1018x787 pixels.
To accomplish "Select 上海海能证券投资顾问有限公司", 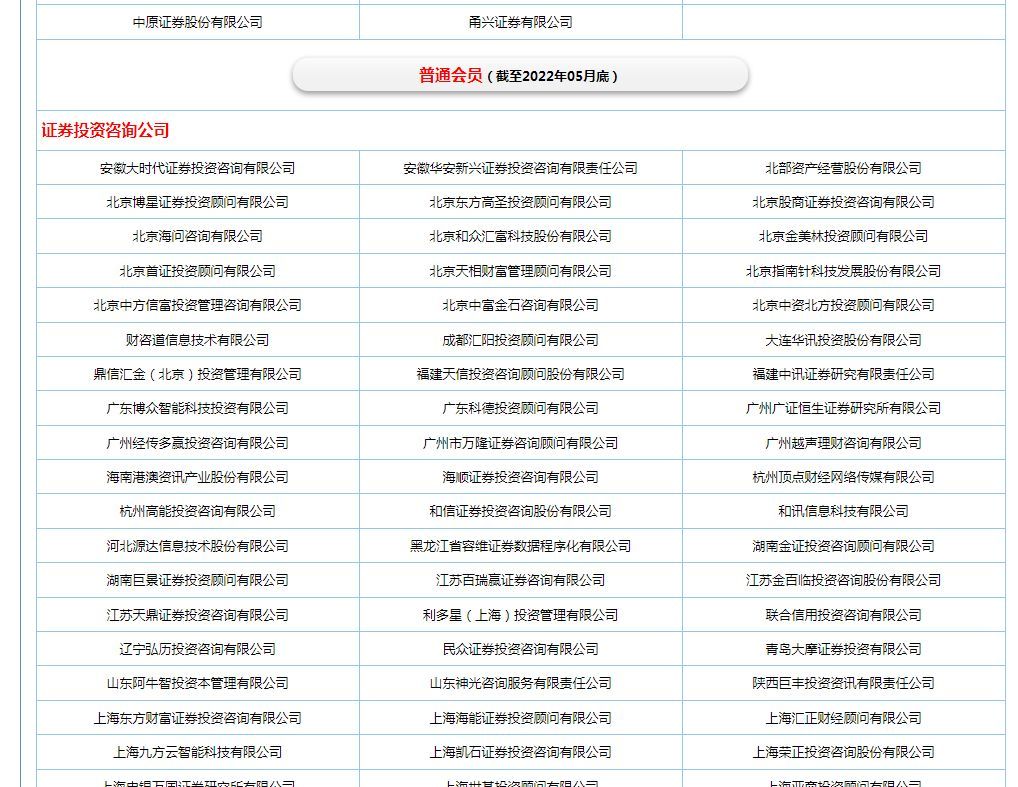I will point(521,718).
